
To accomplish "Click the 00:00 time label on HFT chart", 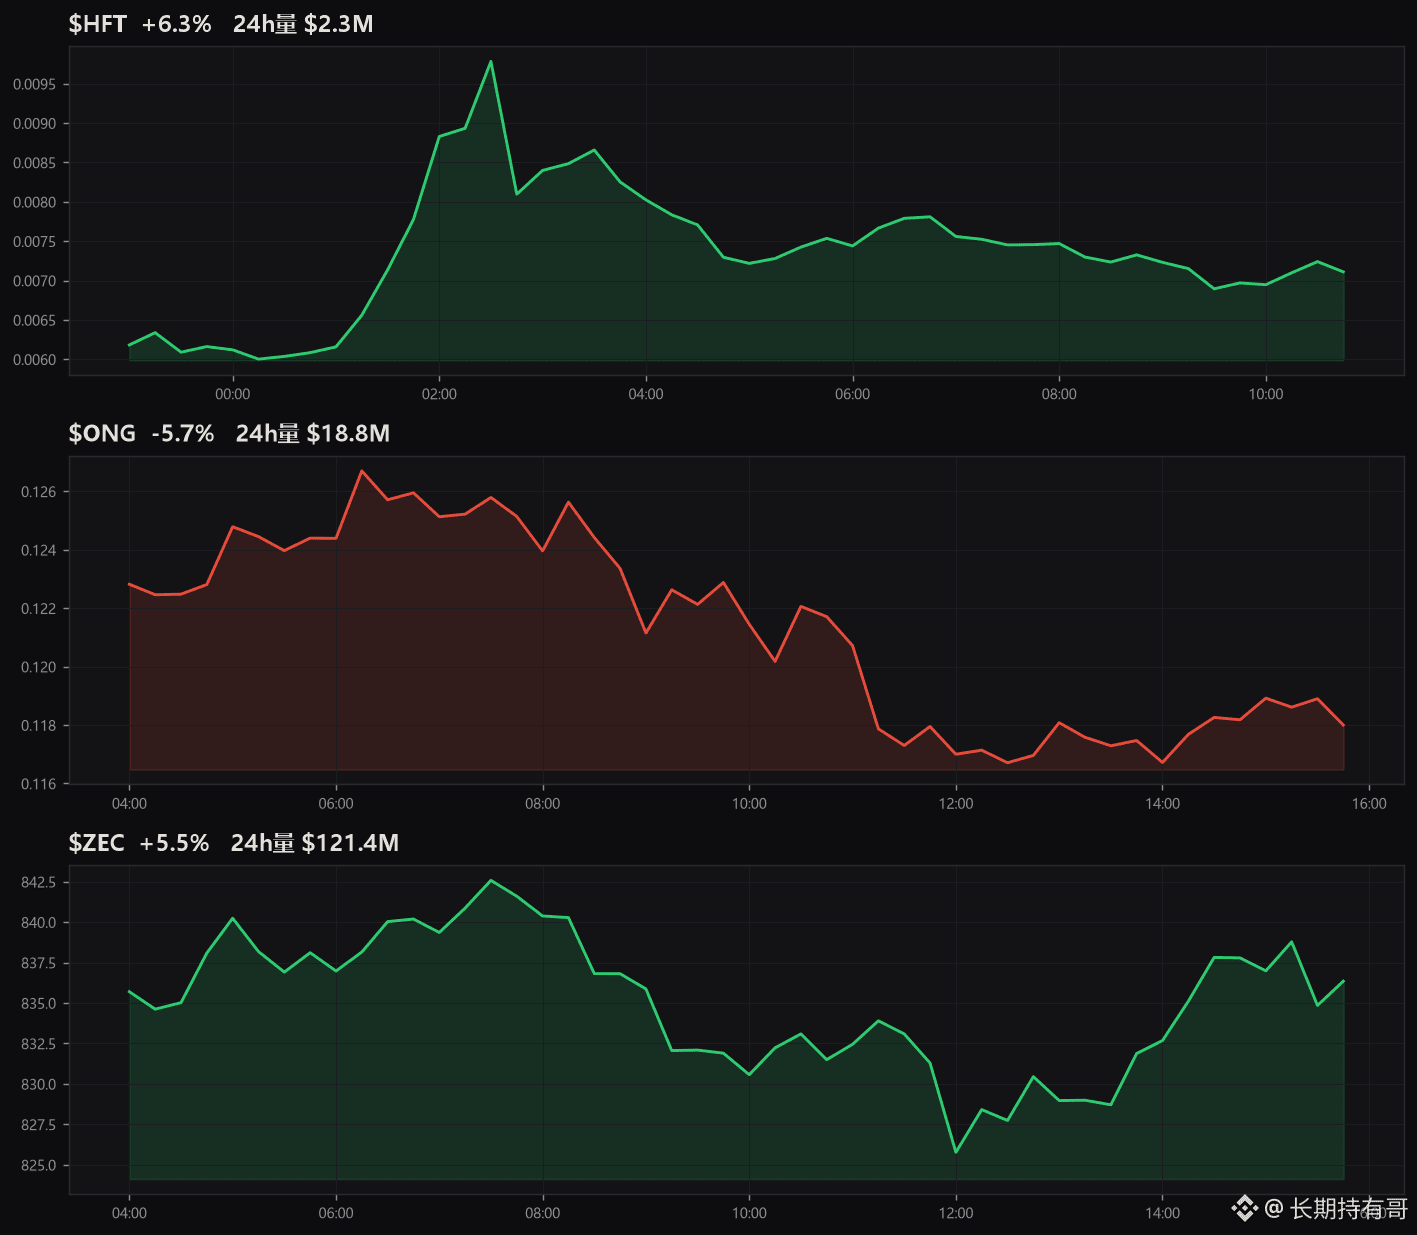I will [x=233, y=394].
